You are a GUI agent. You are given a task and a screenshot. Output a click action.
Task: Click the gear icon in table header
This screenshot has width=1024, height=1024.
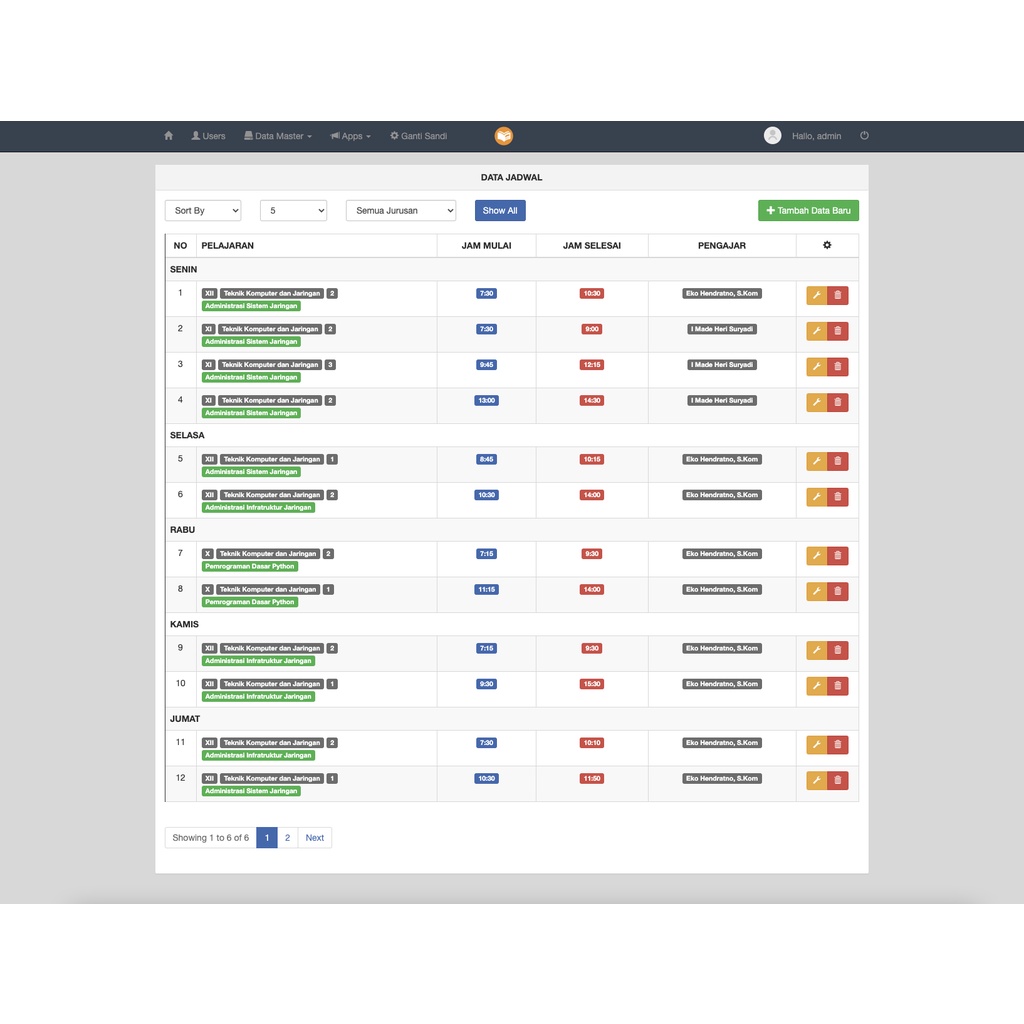click(827, 245)
